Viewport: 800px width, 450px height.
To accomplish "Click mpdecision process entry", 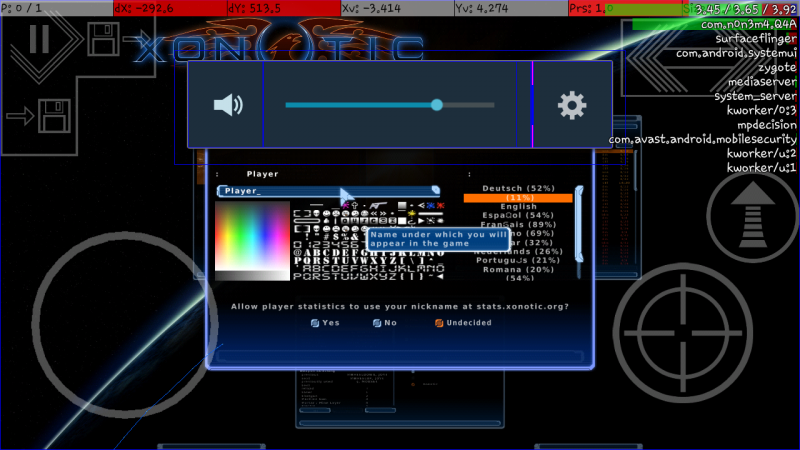I will coord(767,124).
